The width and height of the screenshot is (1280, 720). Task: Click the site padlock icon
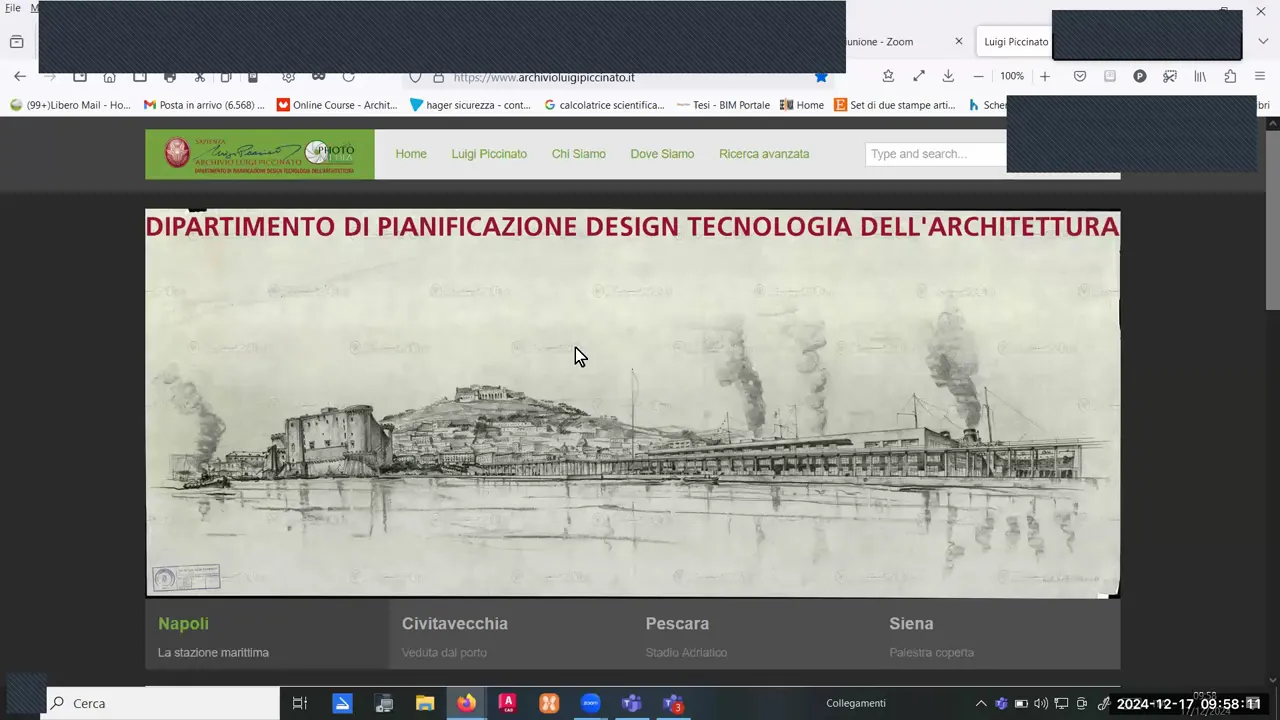[x=438, y=77]
